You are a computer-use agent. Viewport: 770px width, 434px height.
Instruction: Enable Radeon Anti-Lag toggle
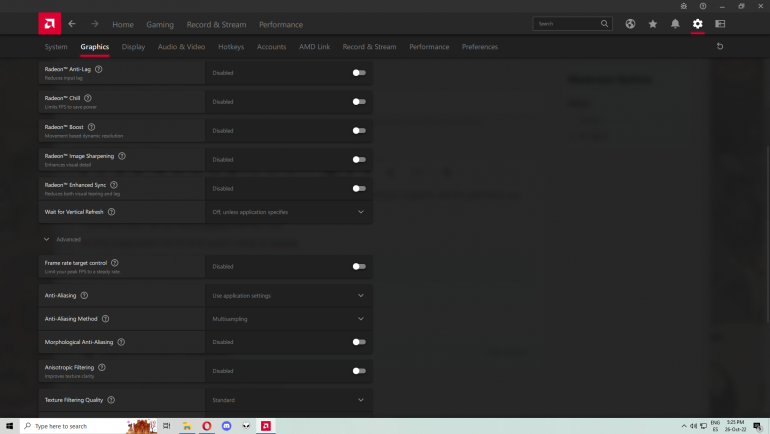(x=359, y=73)
